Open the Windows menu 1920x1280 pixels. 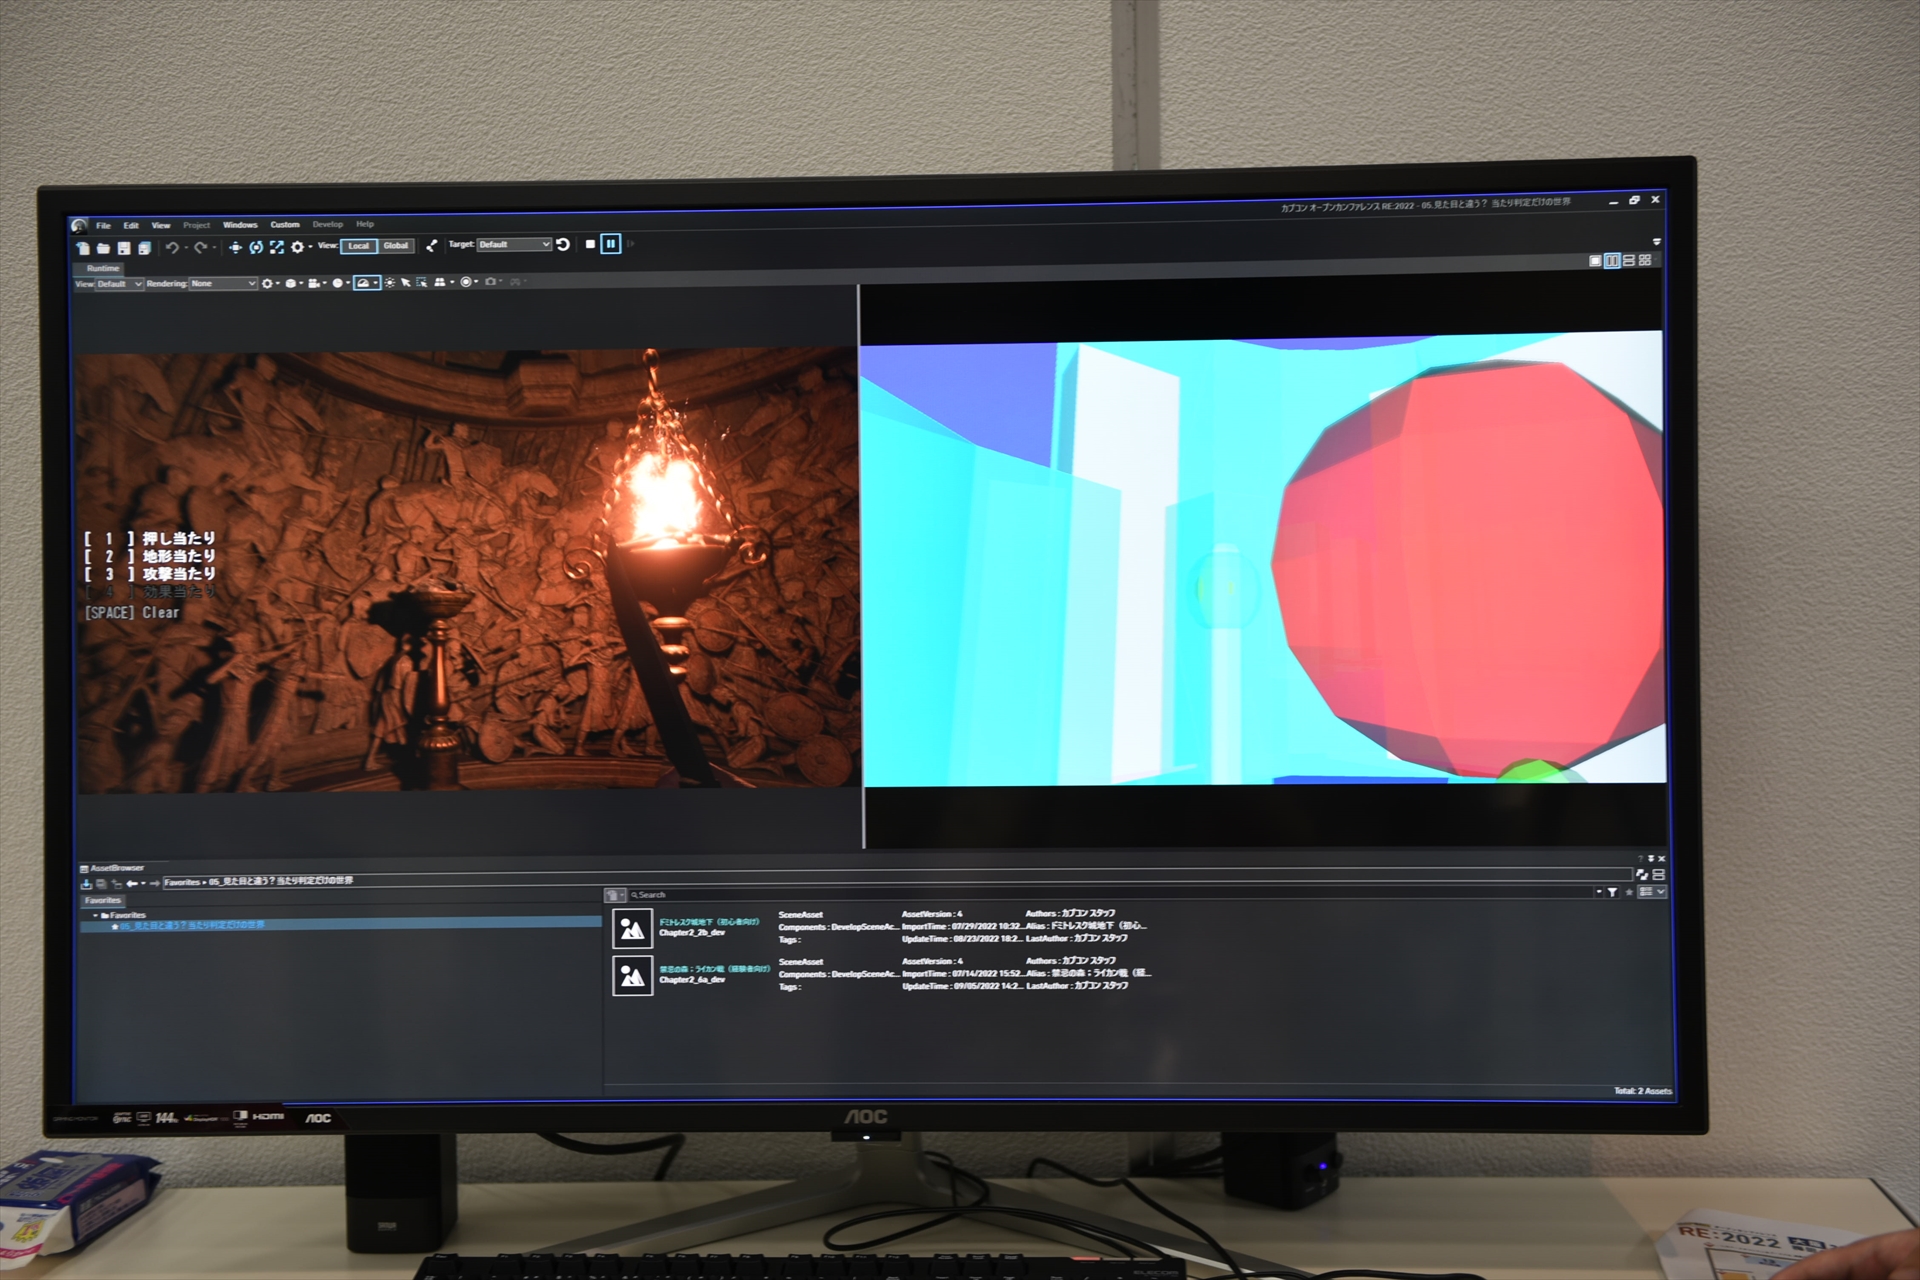pos(240,225)
